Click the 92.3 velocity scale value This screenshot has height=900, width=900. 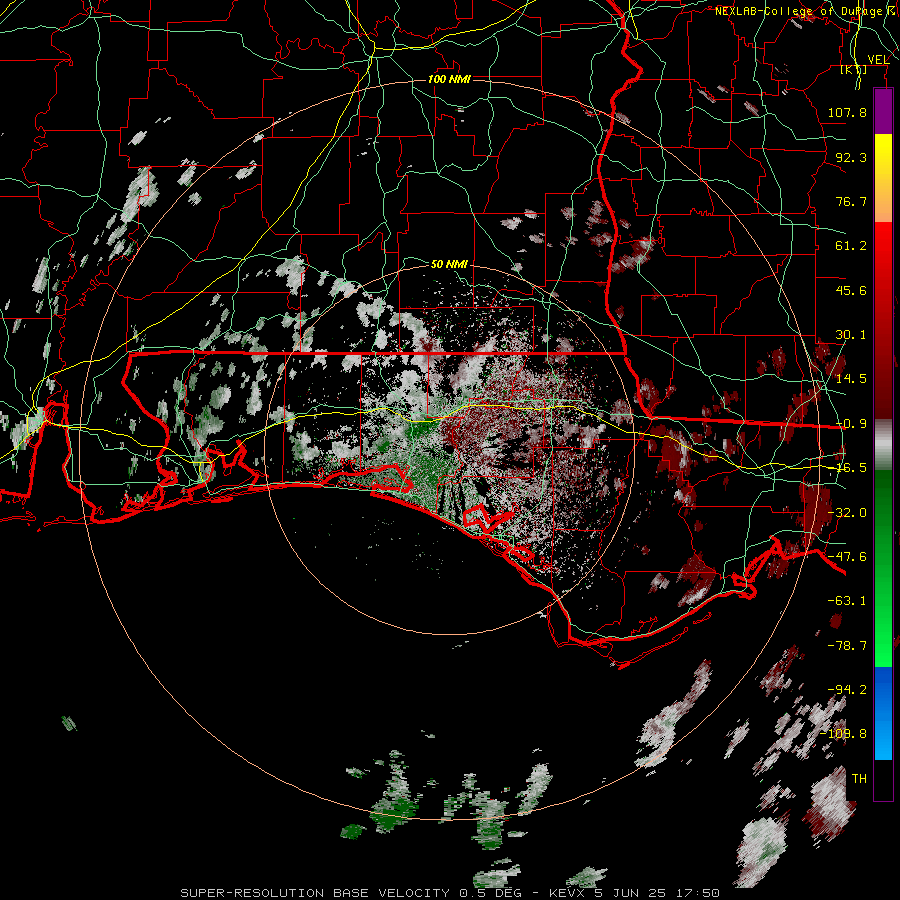(851, 157)
